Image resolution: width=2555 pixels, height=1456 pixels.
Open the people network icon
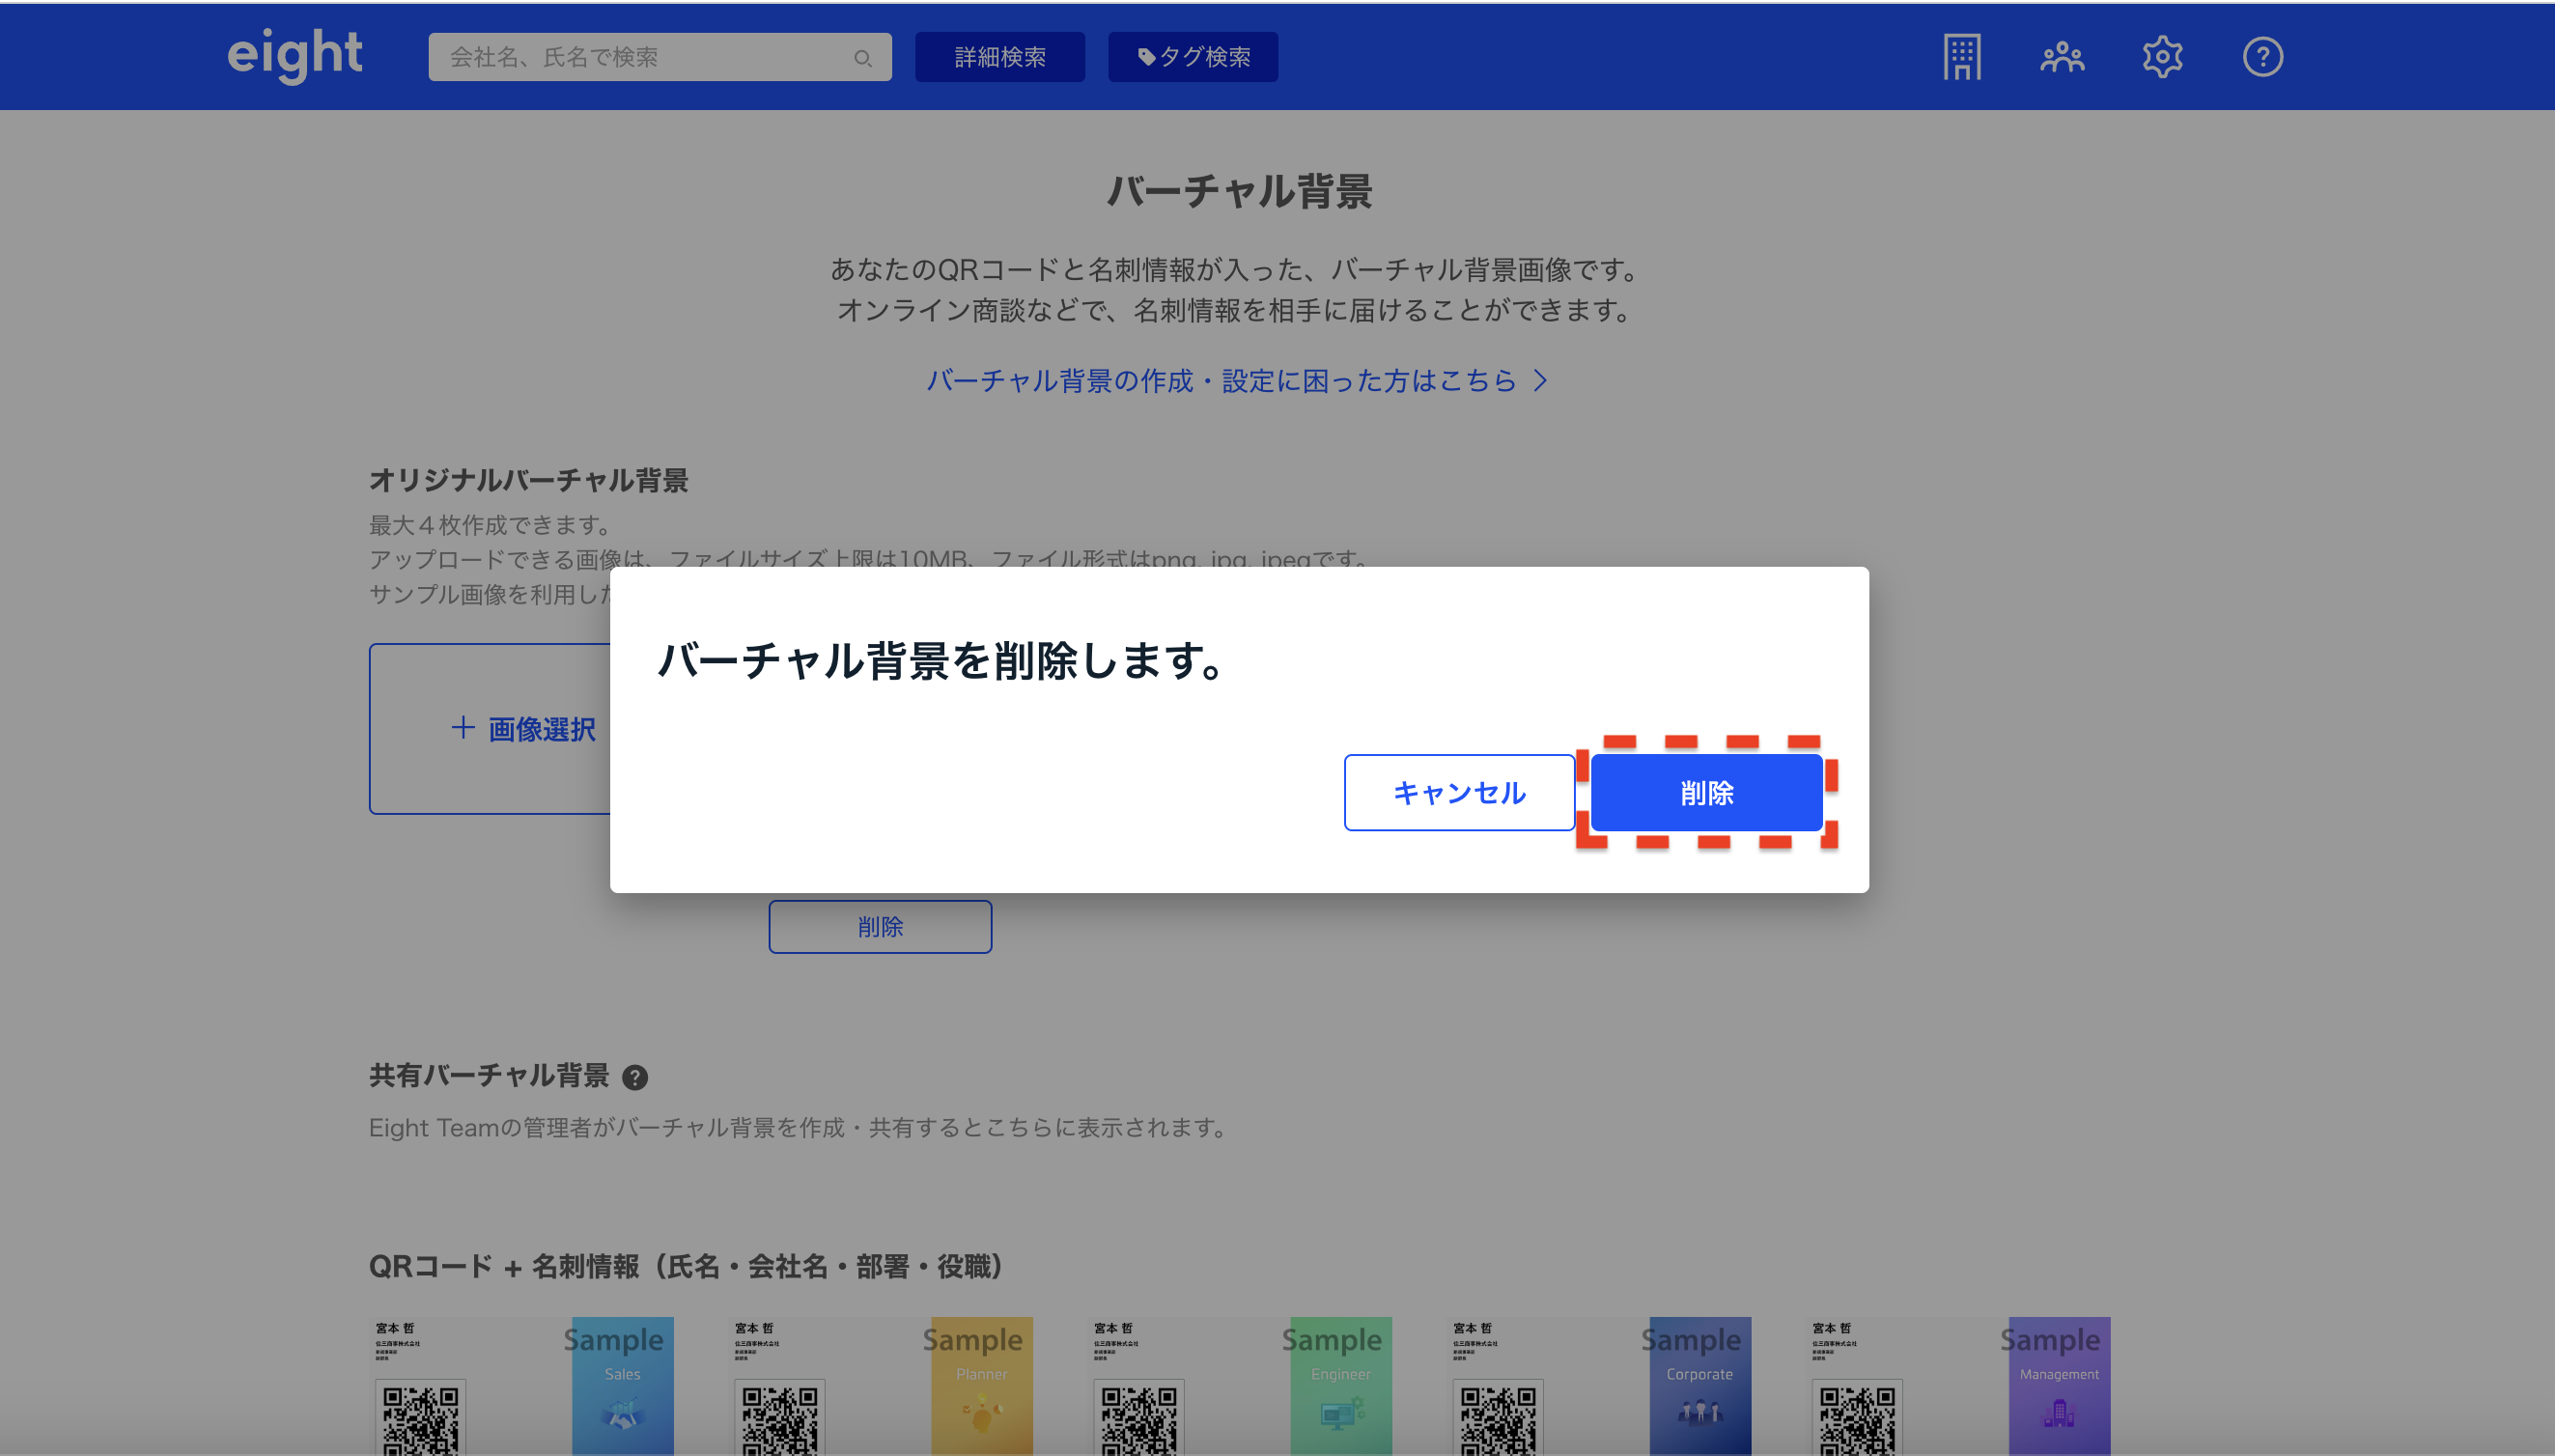coord(2062,57)
